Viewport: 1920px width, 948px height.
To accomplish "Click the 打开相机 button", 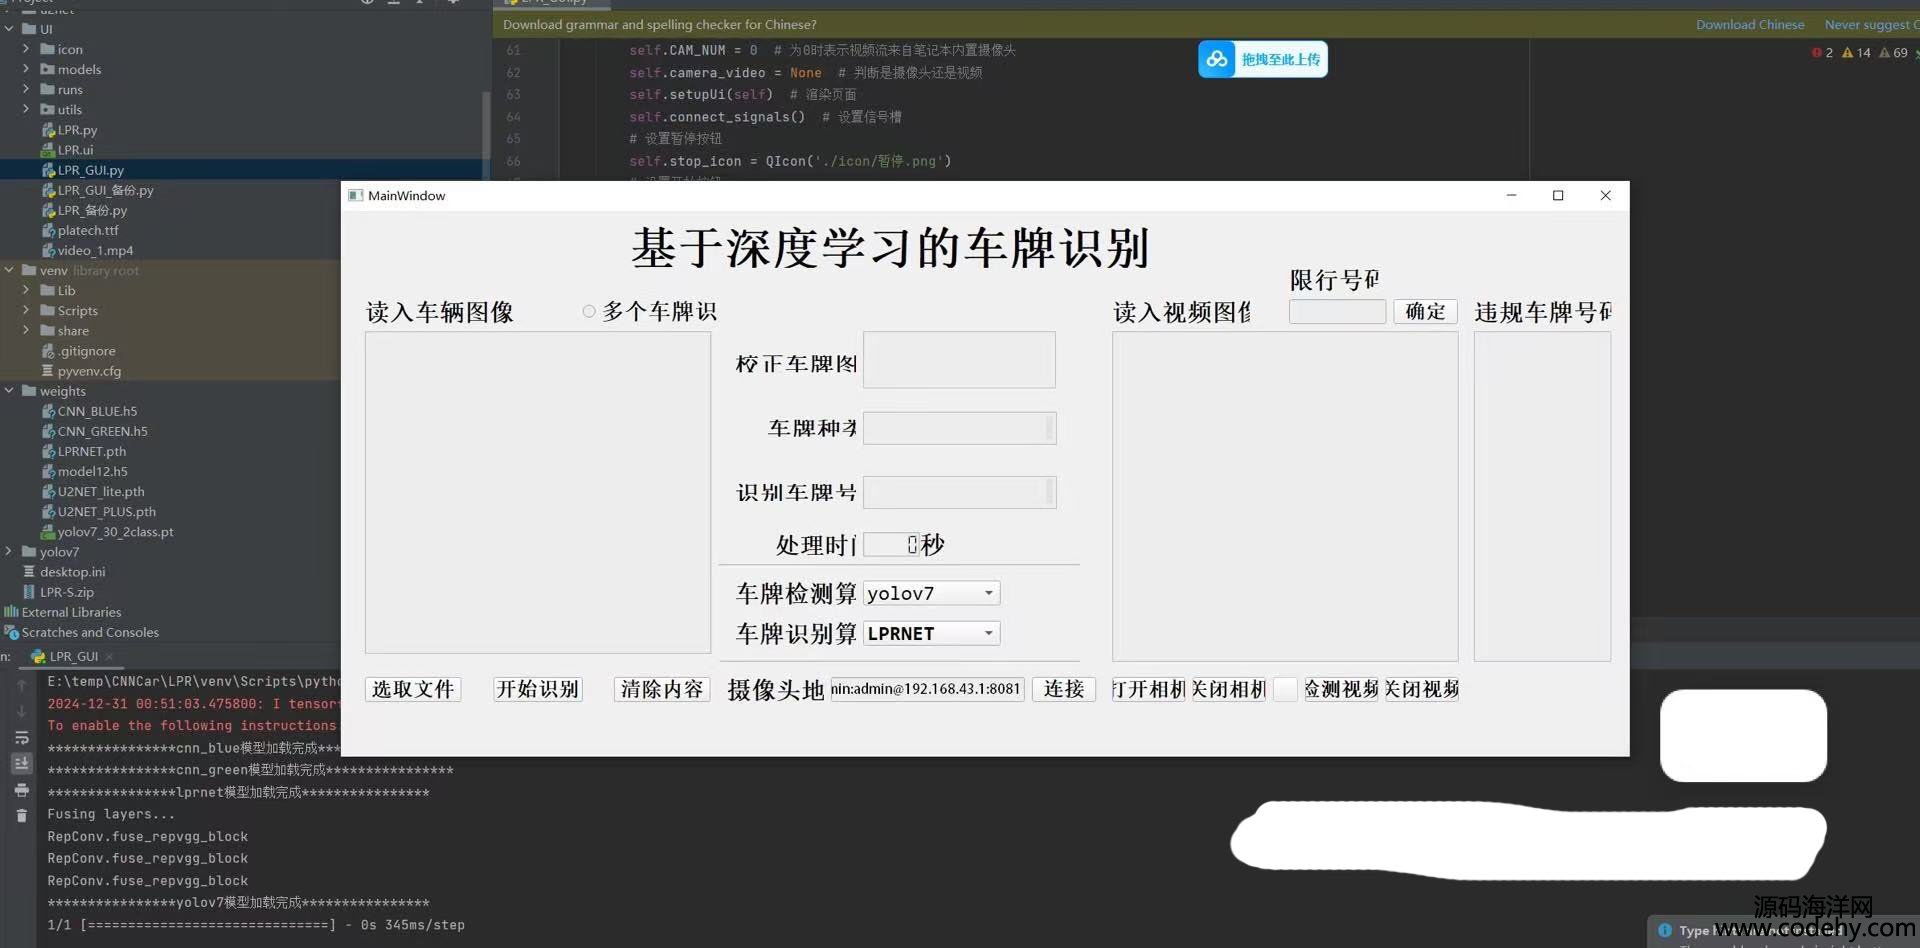I will 1149,689.
